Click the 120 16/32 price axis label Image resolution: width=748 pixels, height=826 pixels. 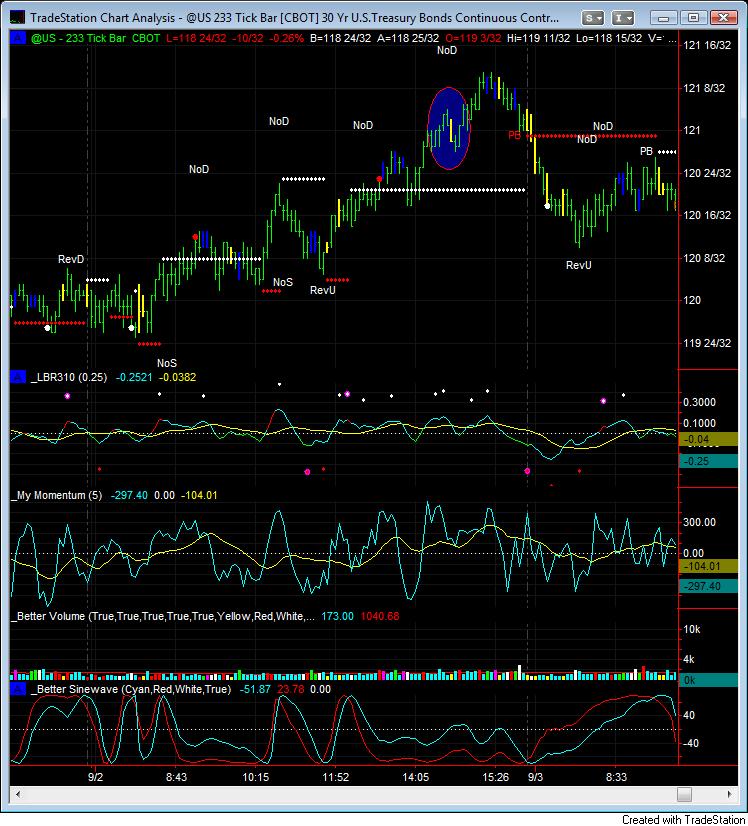pyautogui.click(x=707, y=215)
